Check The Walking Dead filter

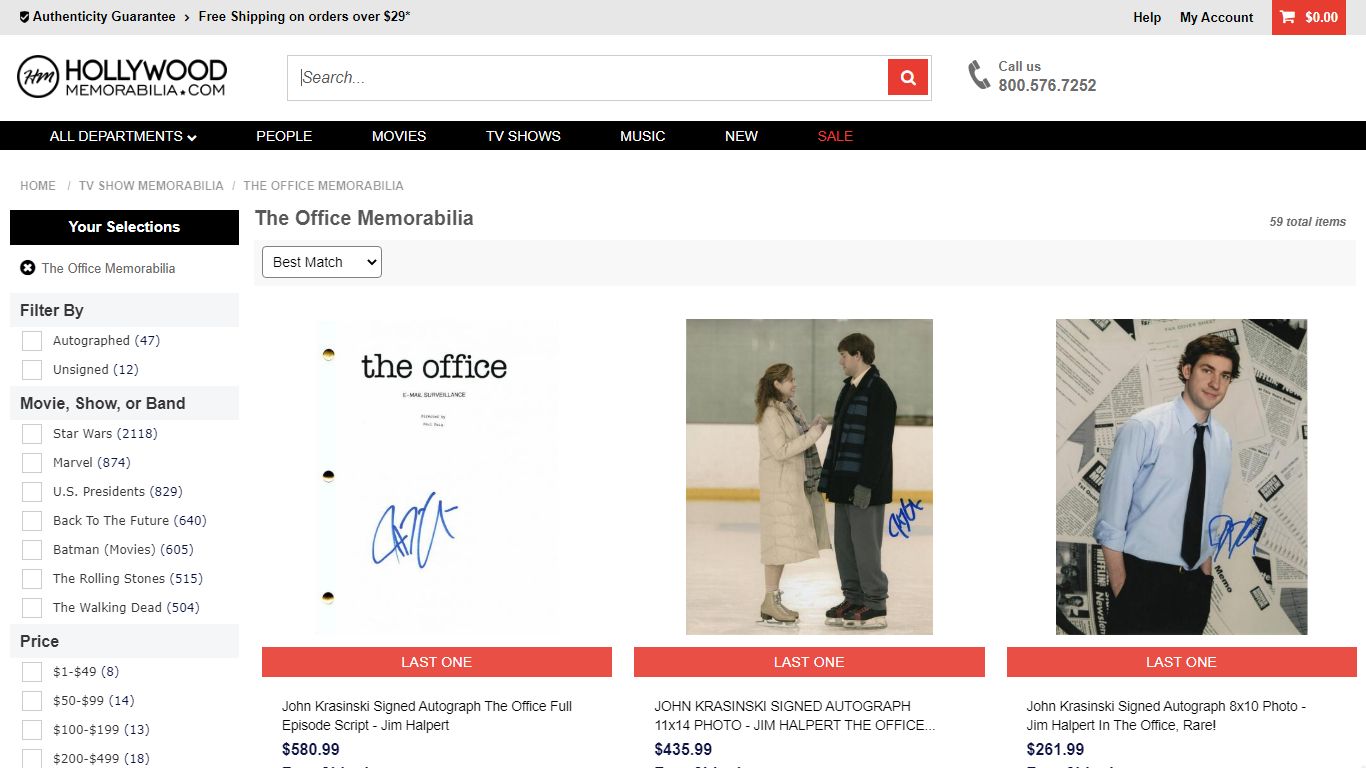click(x=32, y=608)
